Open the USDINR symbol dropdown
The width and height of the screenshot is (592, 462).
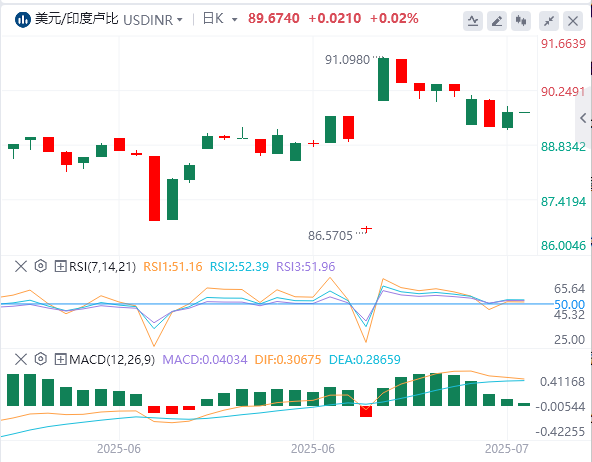(x=153, y=20)
